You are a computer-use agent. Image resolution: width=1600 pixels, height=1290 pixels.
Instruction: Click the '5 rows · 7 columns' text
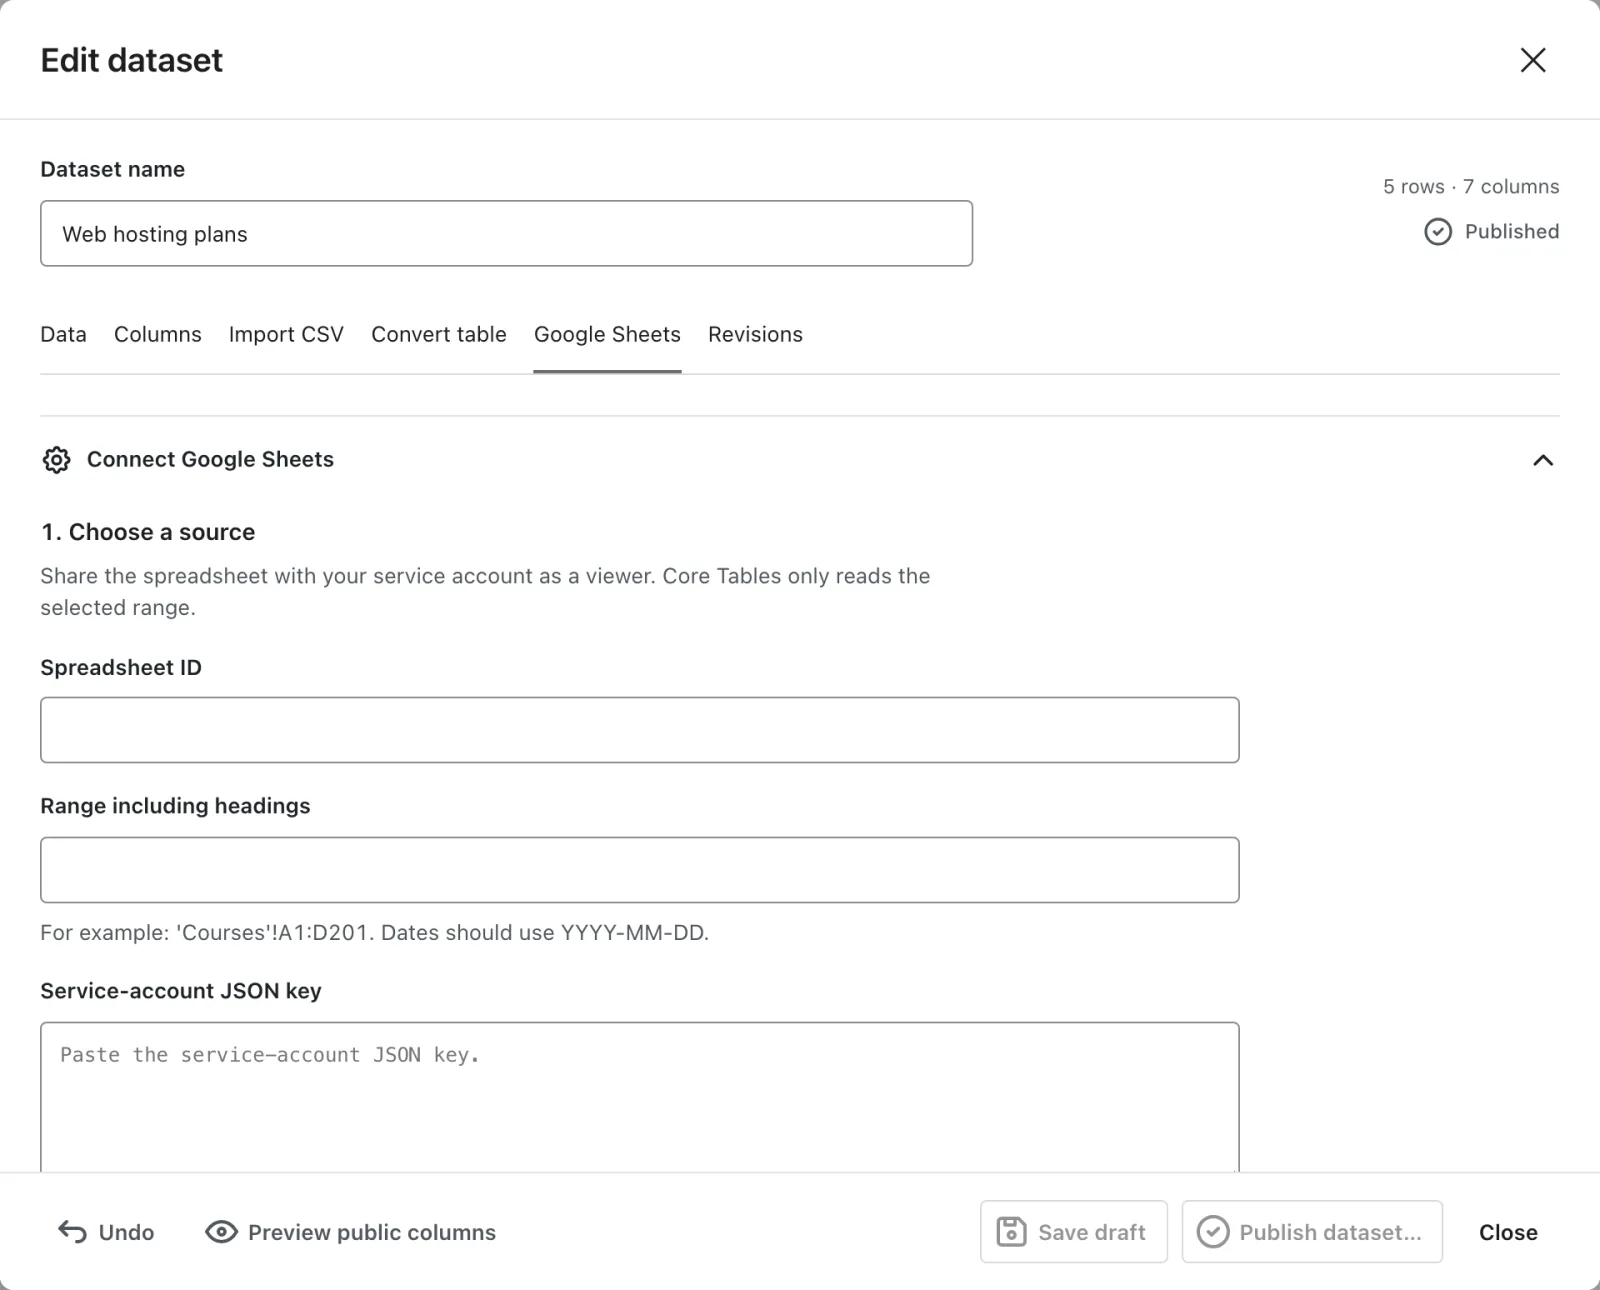(x=1471, y=186)
